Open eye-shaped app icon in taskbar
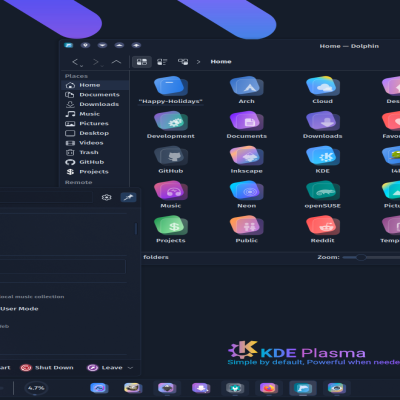The image size is (400, 400). 336,388
